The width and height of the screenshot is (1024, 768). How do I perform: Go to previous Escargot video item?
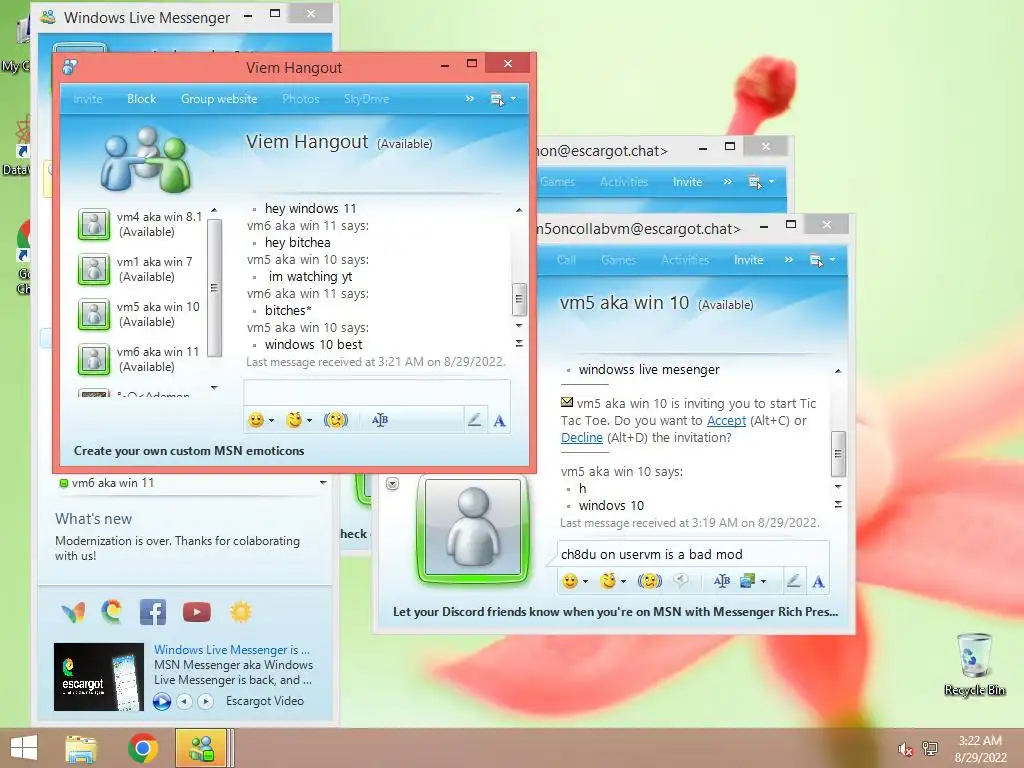(x=185, y=701)
